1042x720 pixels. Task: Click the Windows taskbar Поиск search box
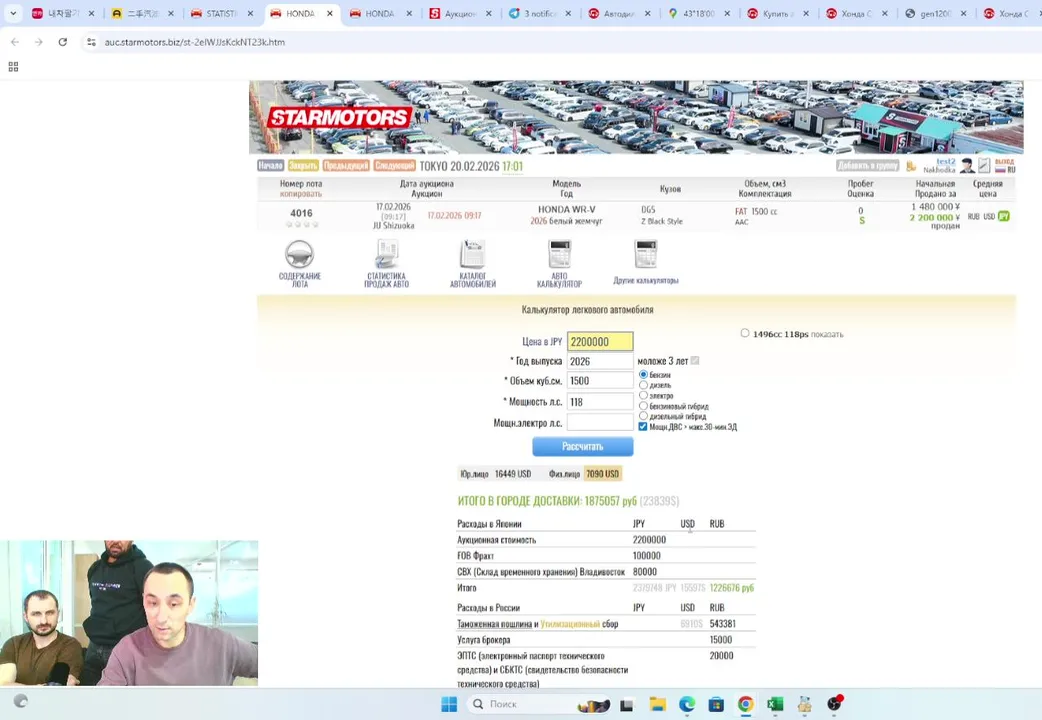click(x=538, y=704)
